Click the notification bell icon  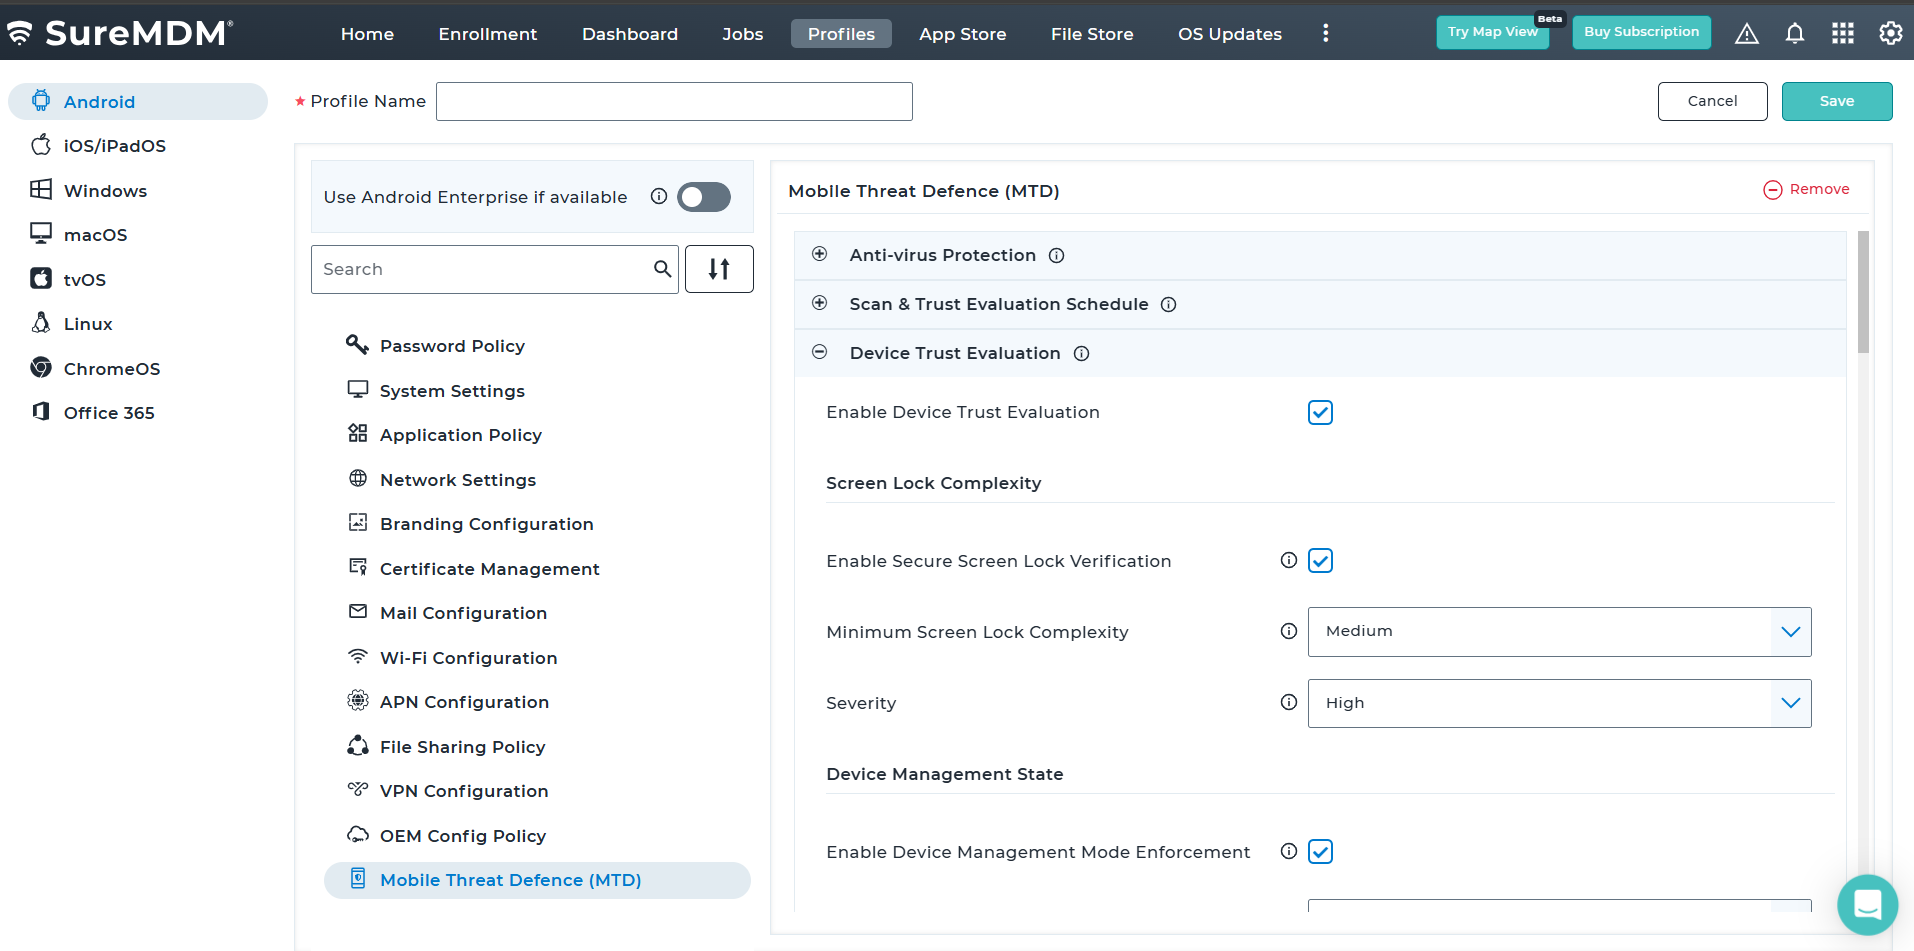tap(1794, 34)
